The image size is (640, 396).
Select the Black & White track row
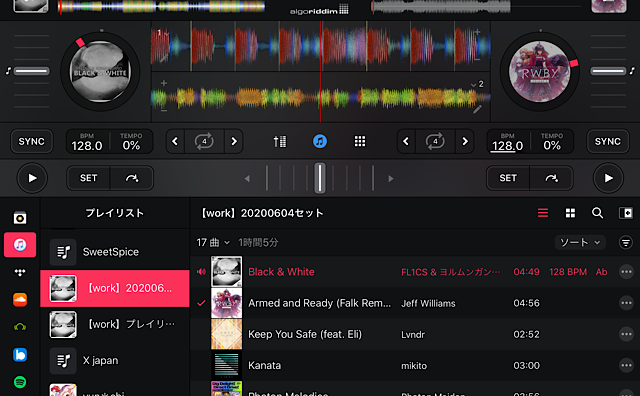415,272
